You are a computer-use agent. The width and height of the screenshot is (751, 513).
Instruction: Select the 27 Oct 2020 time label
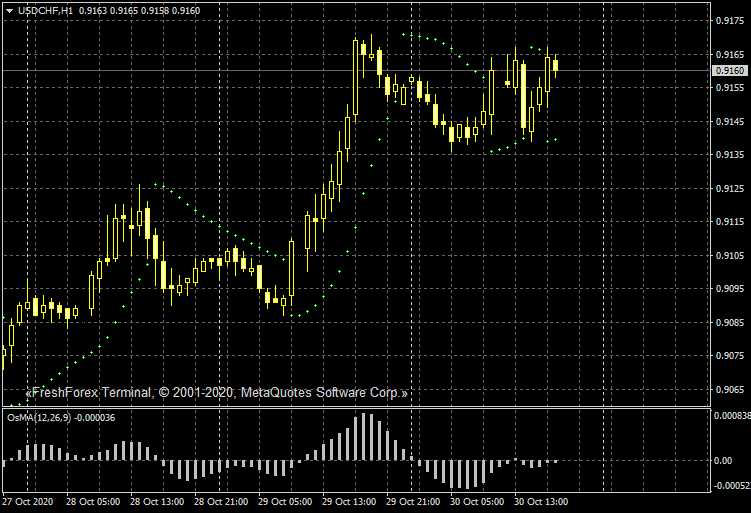[27, 502]
